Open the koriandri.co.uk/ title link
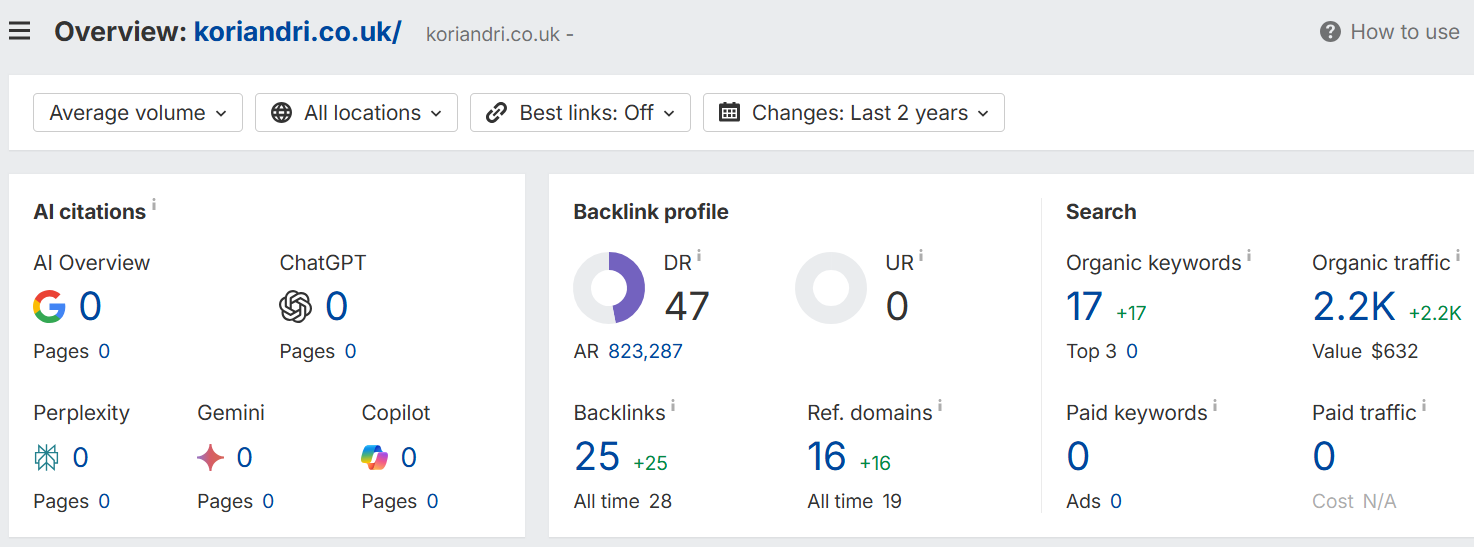1474x547 pixels. click(297, 32)
